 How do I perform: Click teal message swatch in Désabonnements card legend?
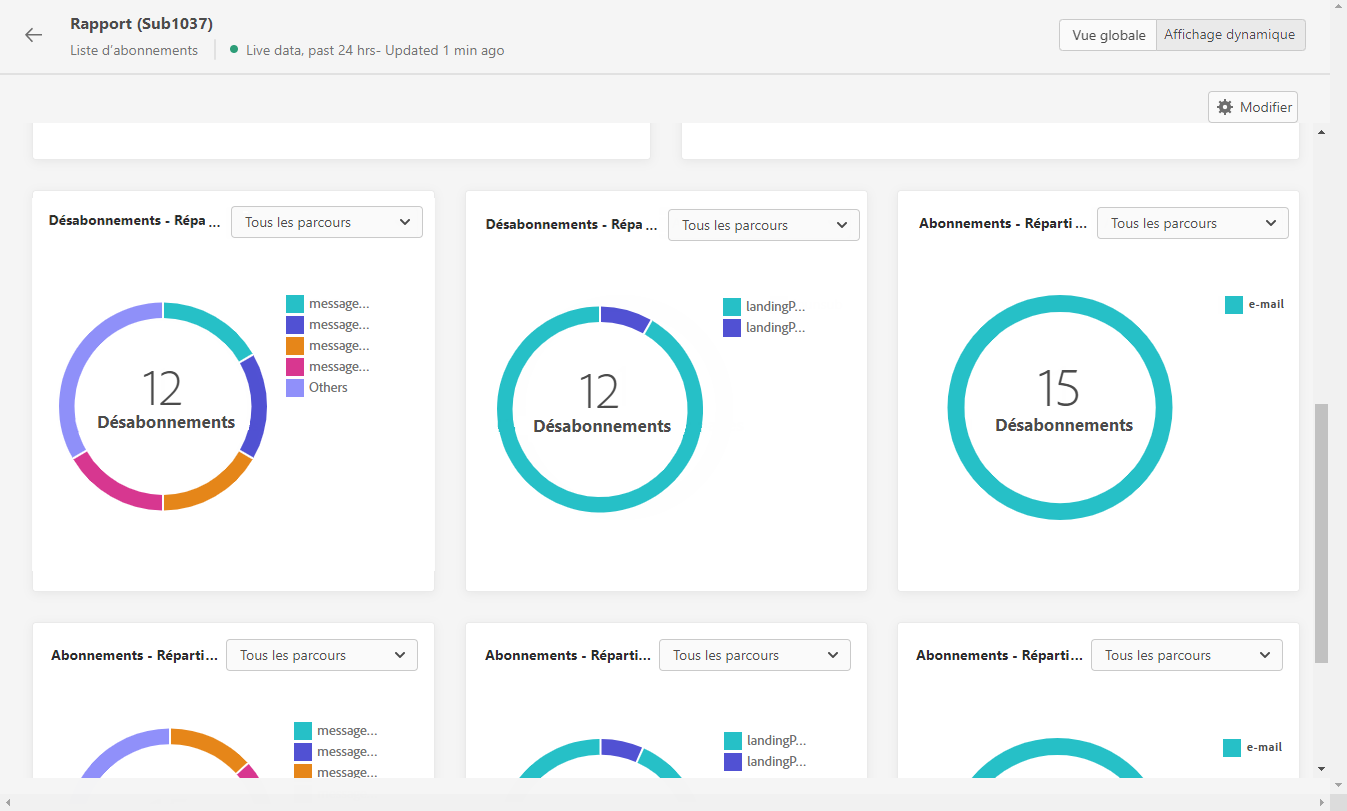[x=295, y=304]
